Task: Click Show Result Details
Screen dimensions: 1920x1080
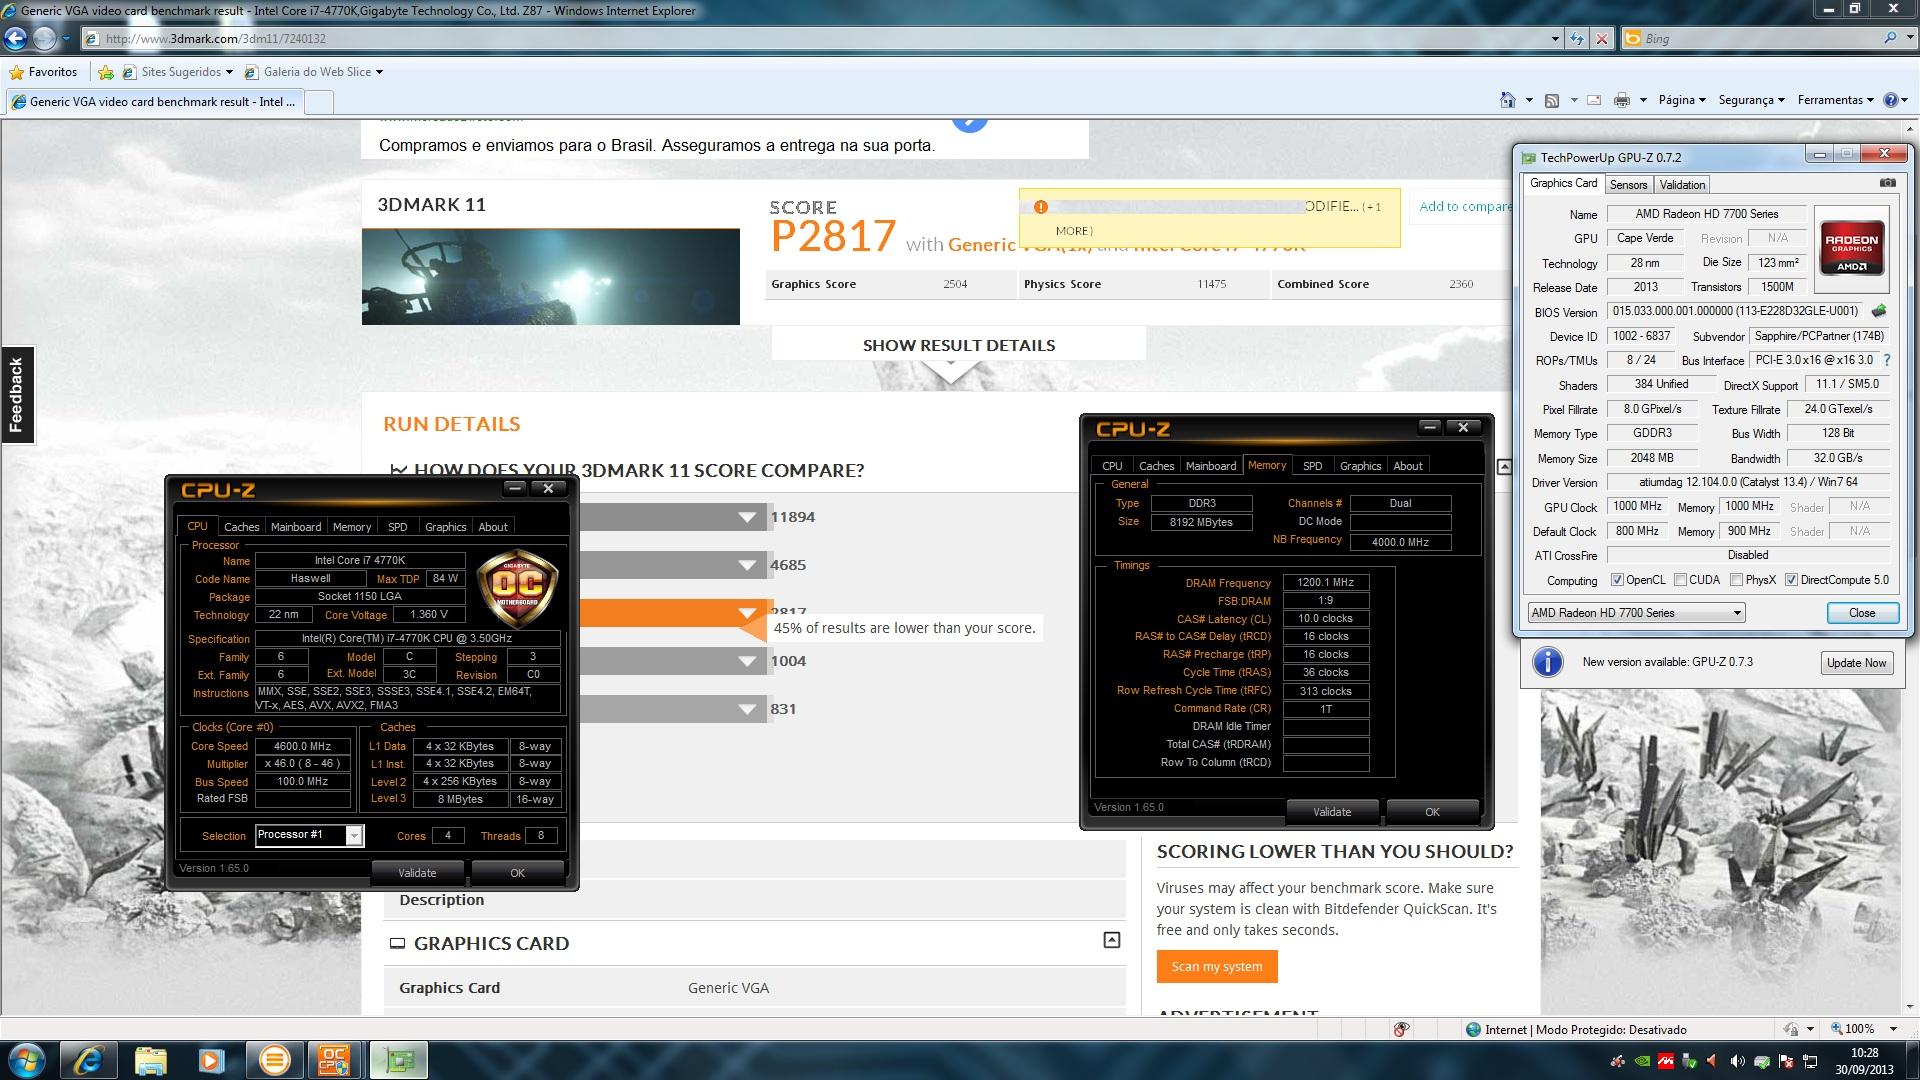Action: point(958,345)
